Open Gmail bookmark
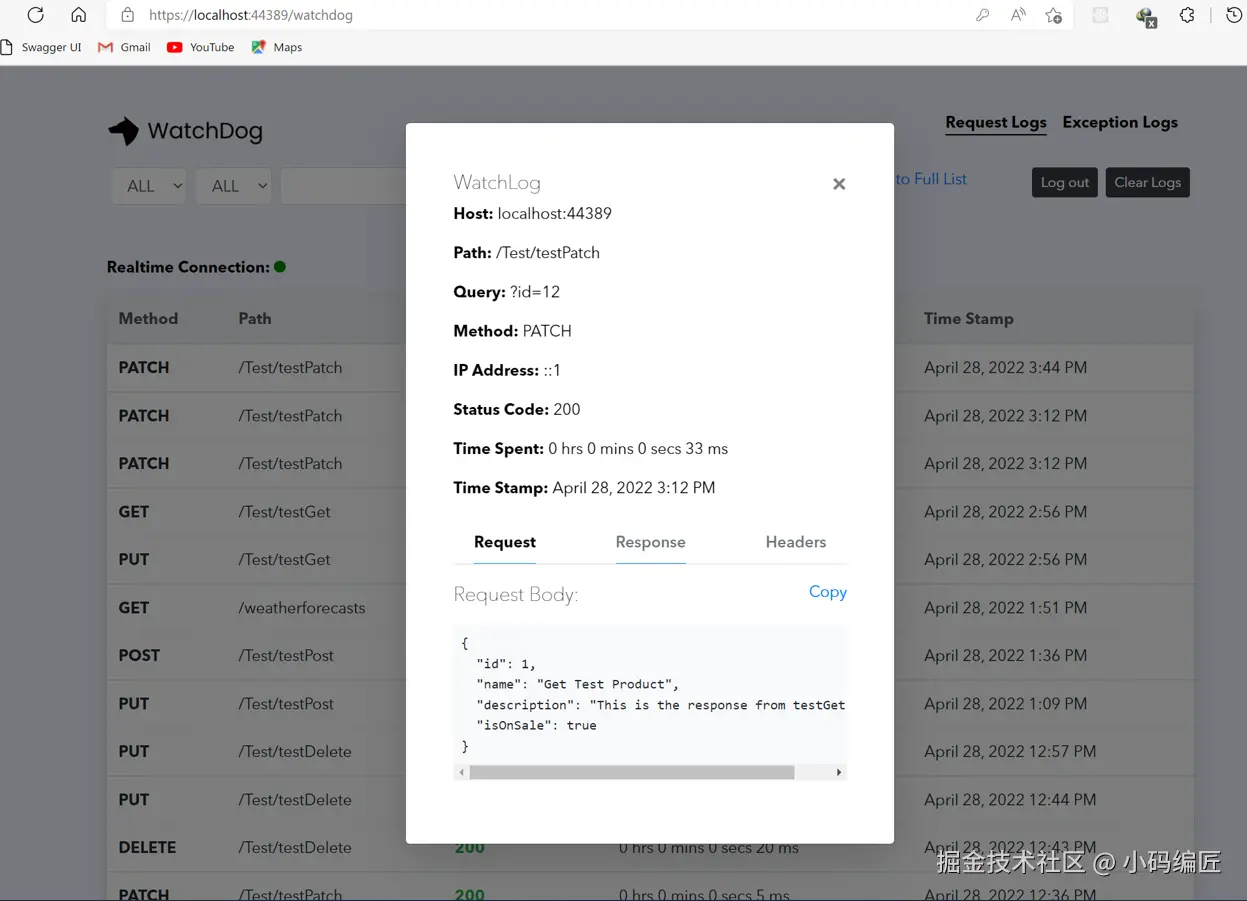 [x=124, y=47]
